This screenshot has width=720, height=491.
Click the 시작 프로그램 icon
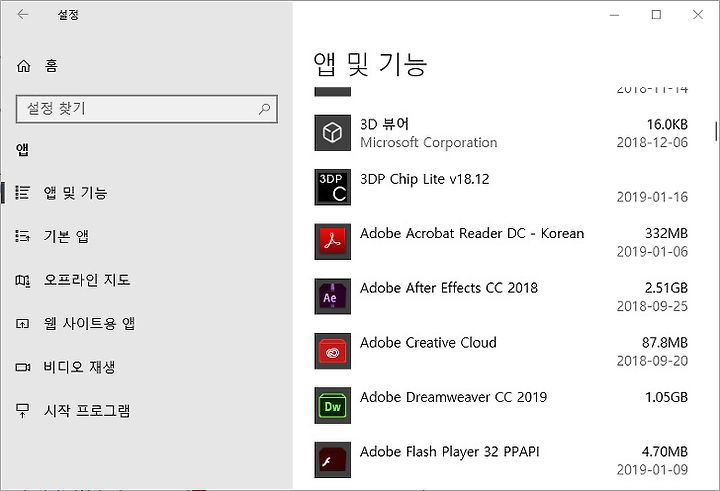point(22,411)
